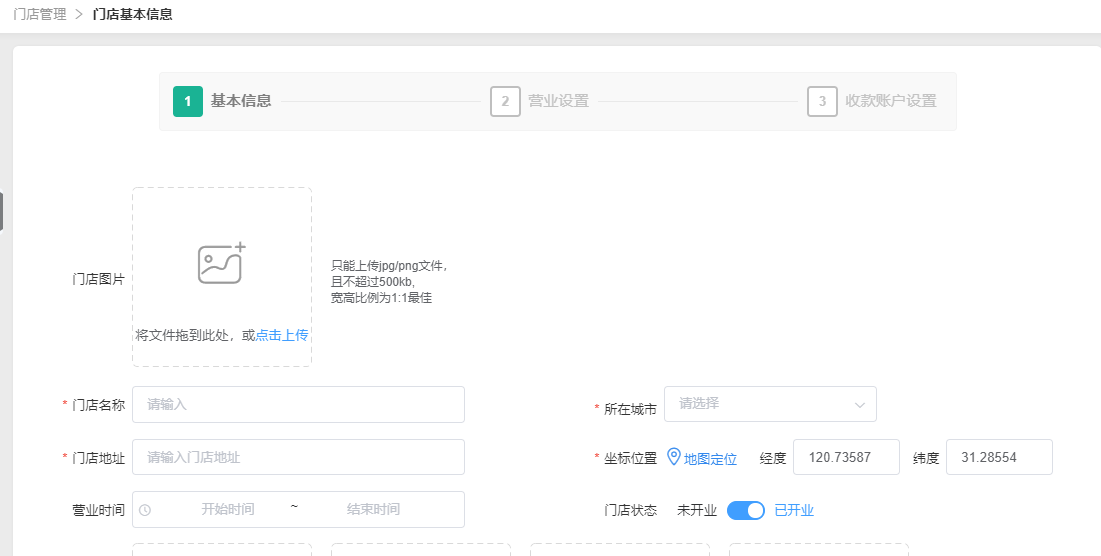Click the 门店名称 input field
This screenshot has width=1101, height=556.
(x=298, y=404)
